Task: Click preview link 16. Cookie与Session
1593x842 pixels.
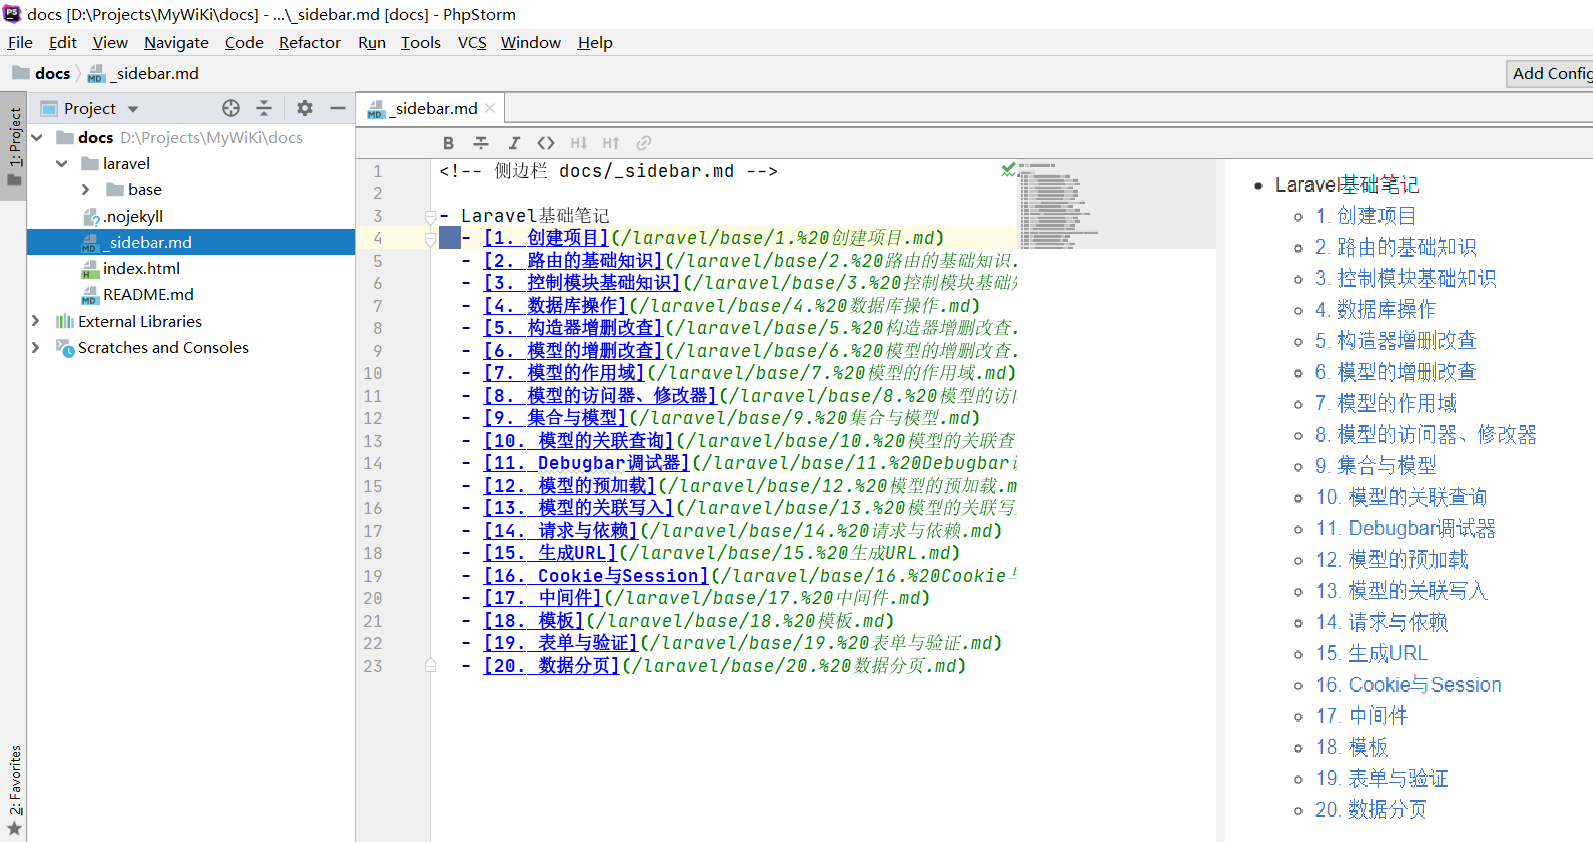Action: pos(1409,685)
